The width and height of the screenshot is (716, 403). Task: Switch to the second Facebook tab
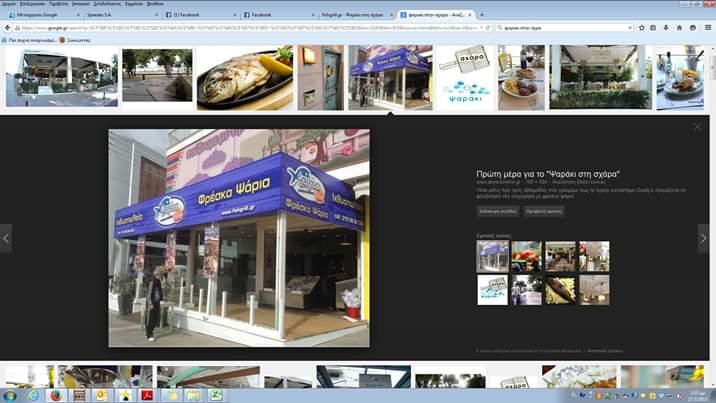pyautogui.click(x=279, y=15)
